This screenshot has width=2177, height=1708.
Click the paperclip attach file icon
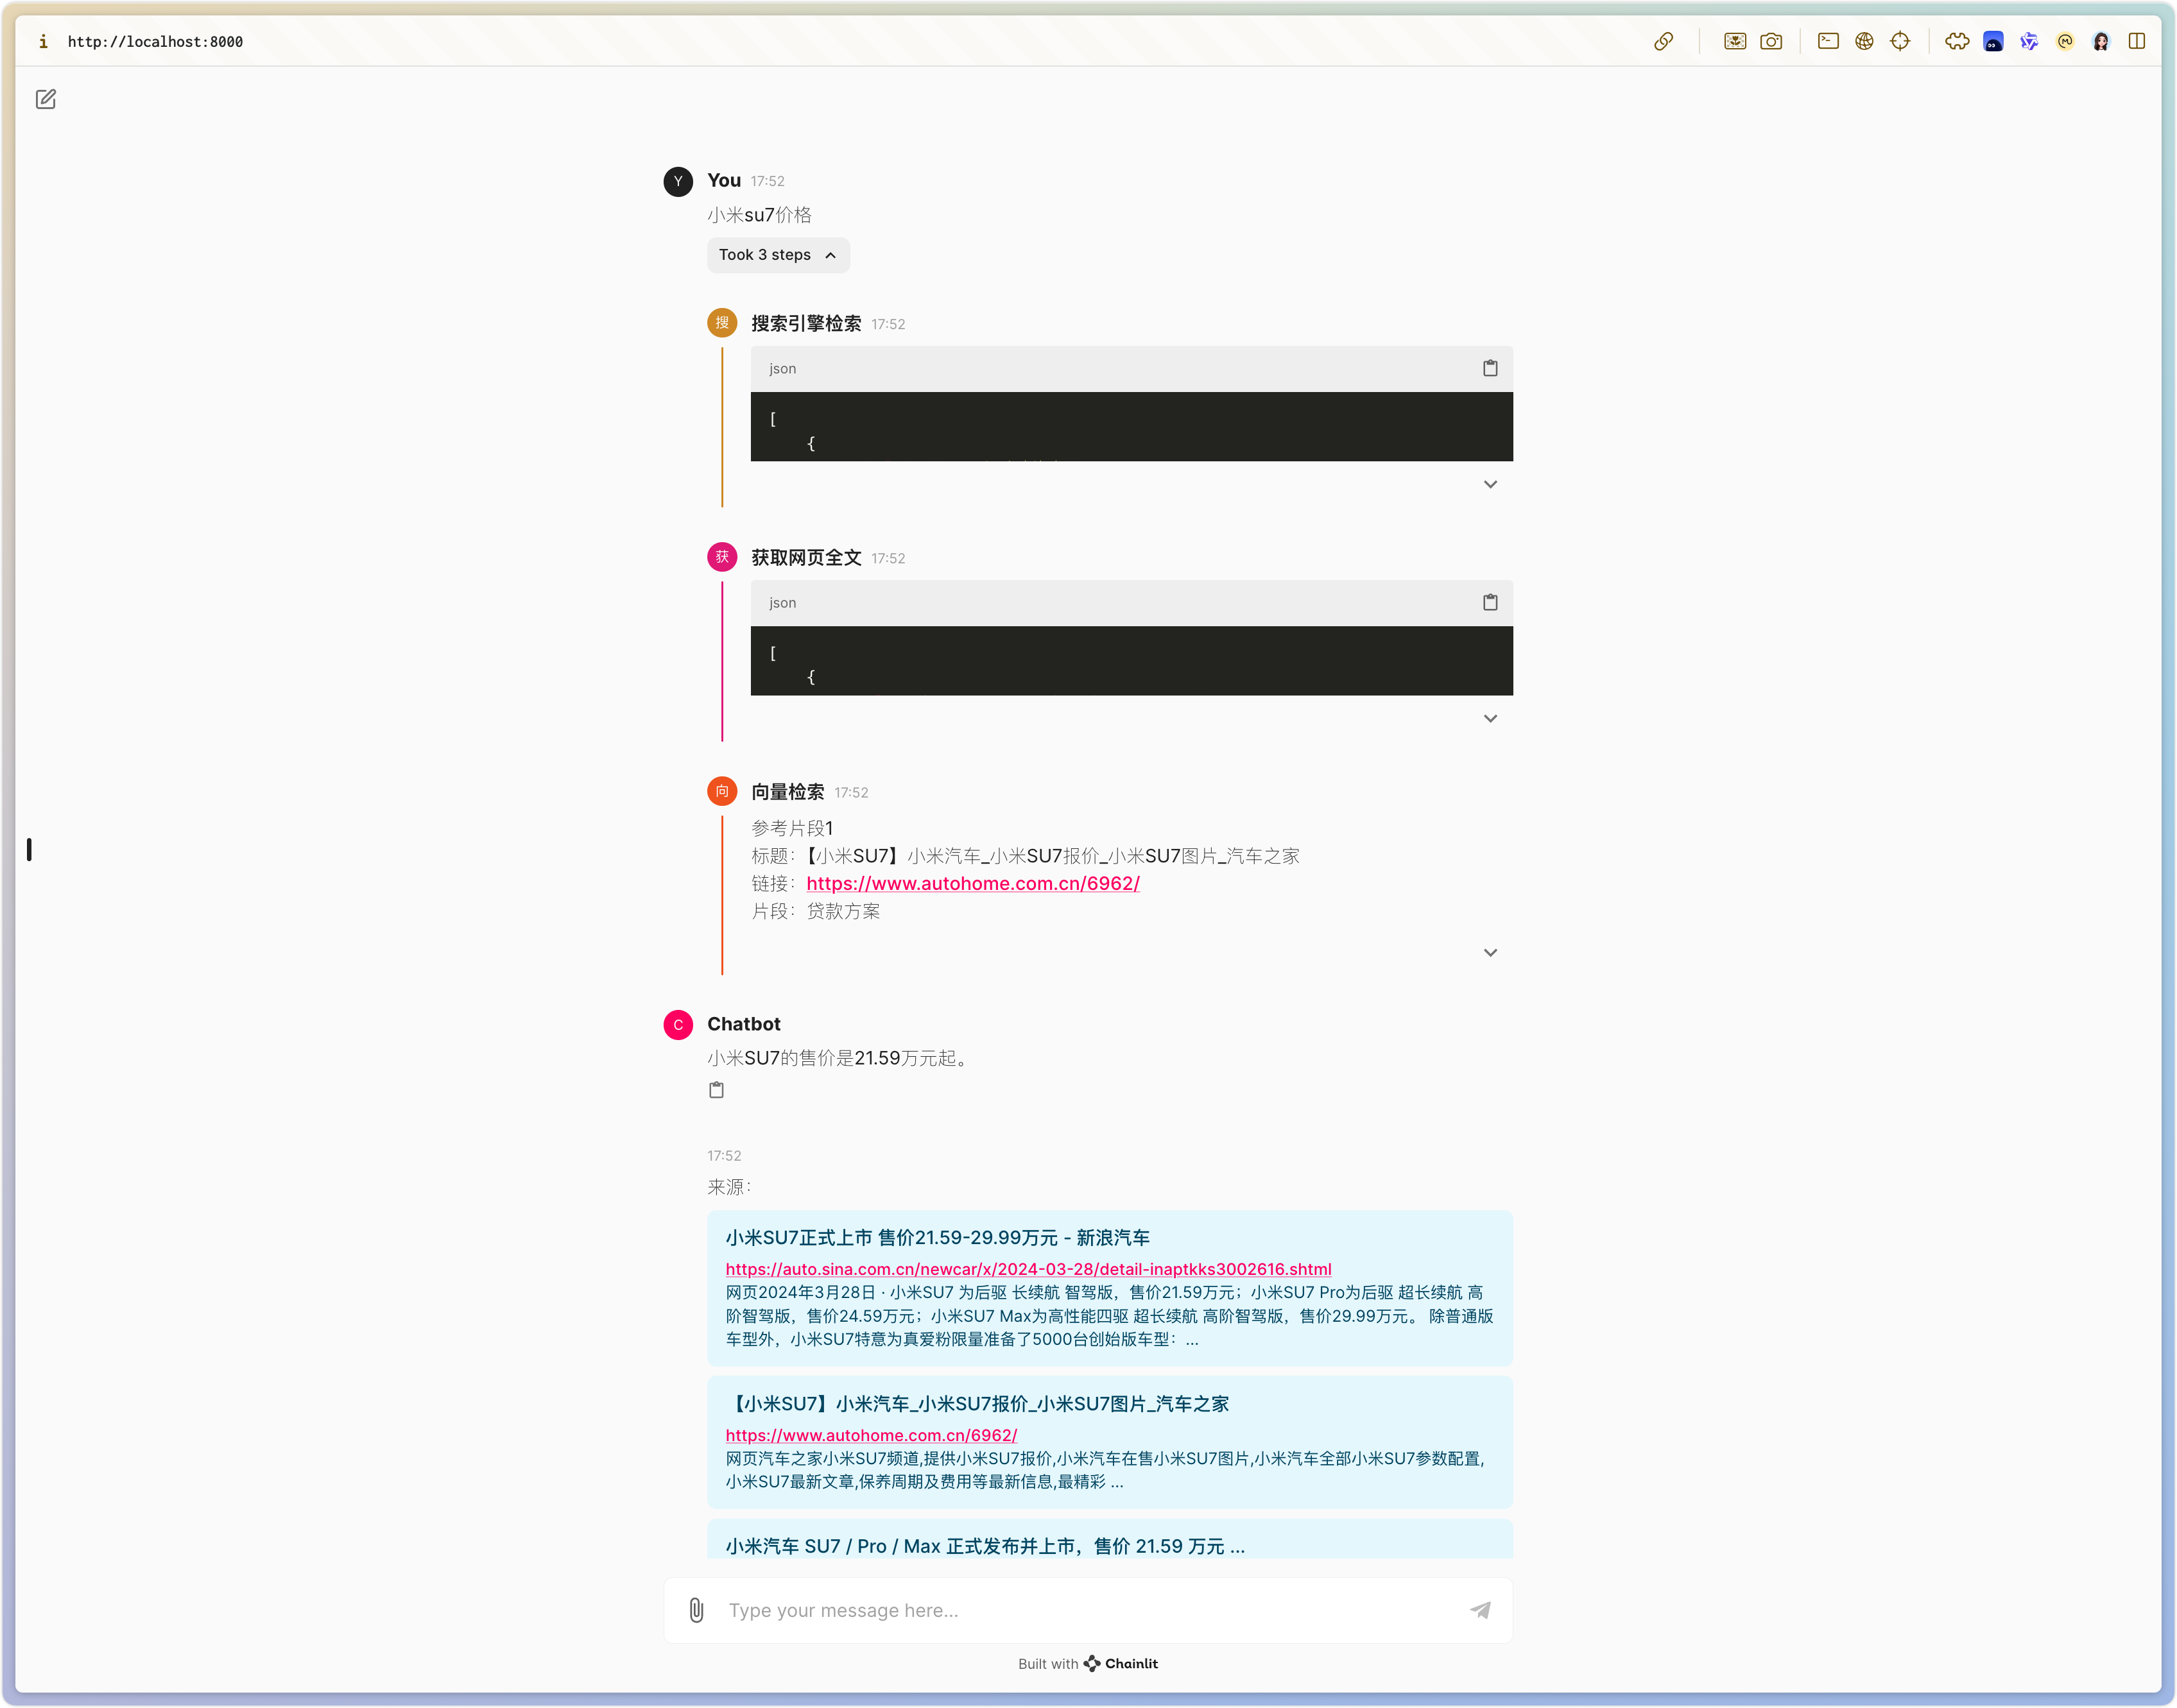tap(696, 1610)
